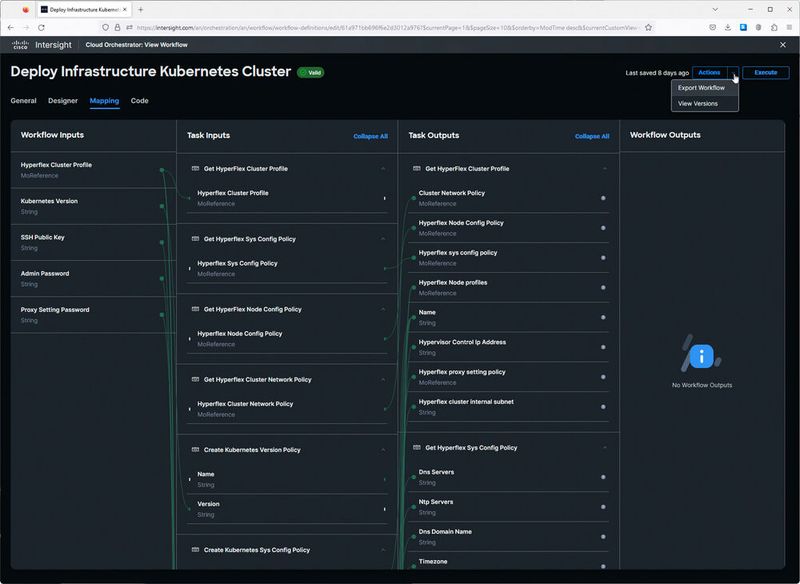Choose Export Workflow from Actions menu

pyautogui.click(x=705, y=88)
